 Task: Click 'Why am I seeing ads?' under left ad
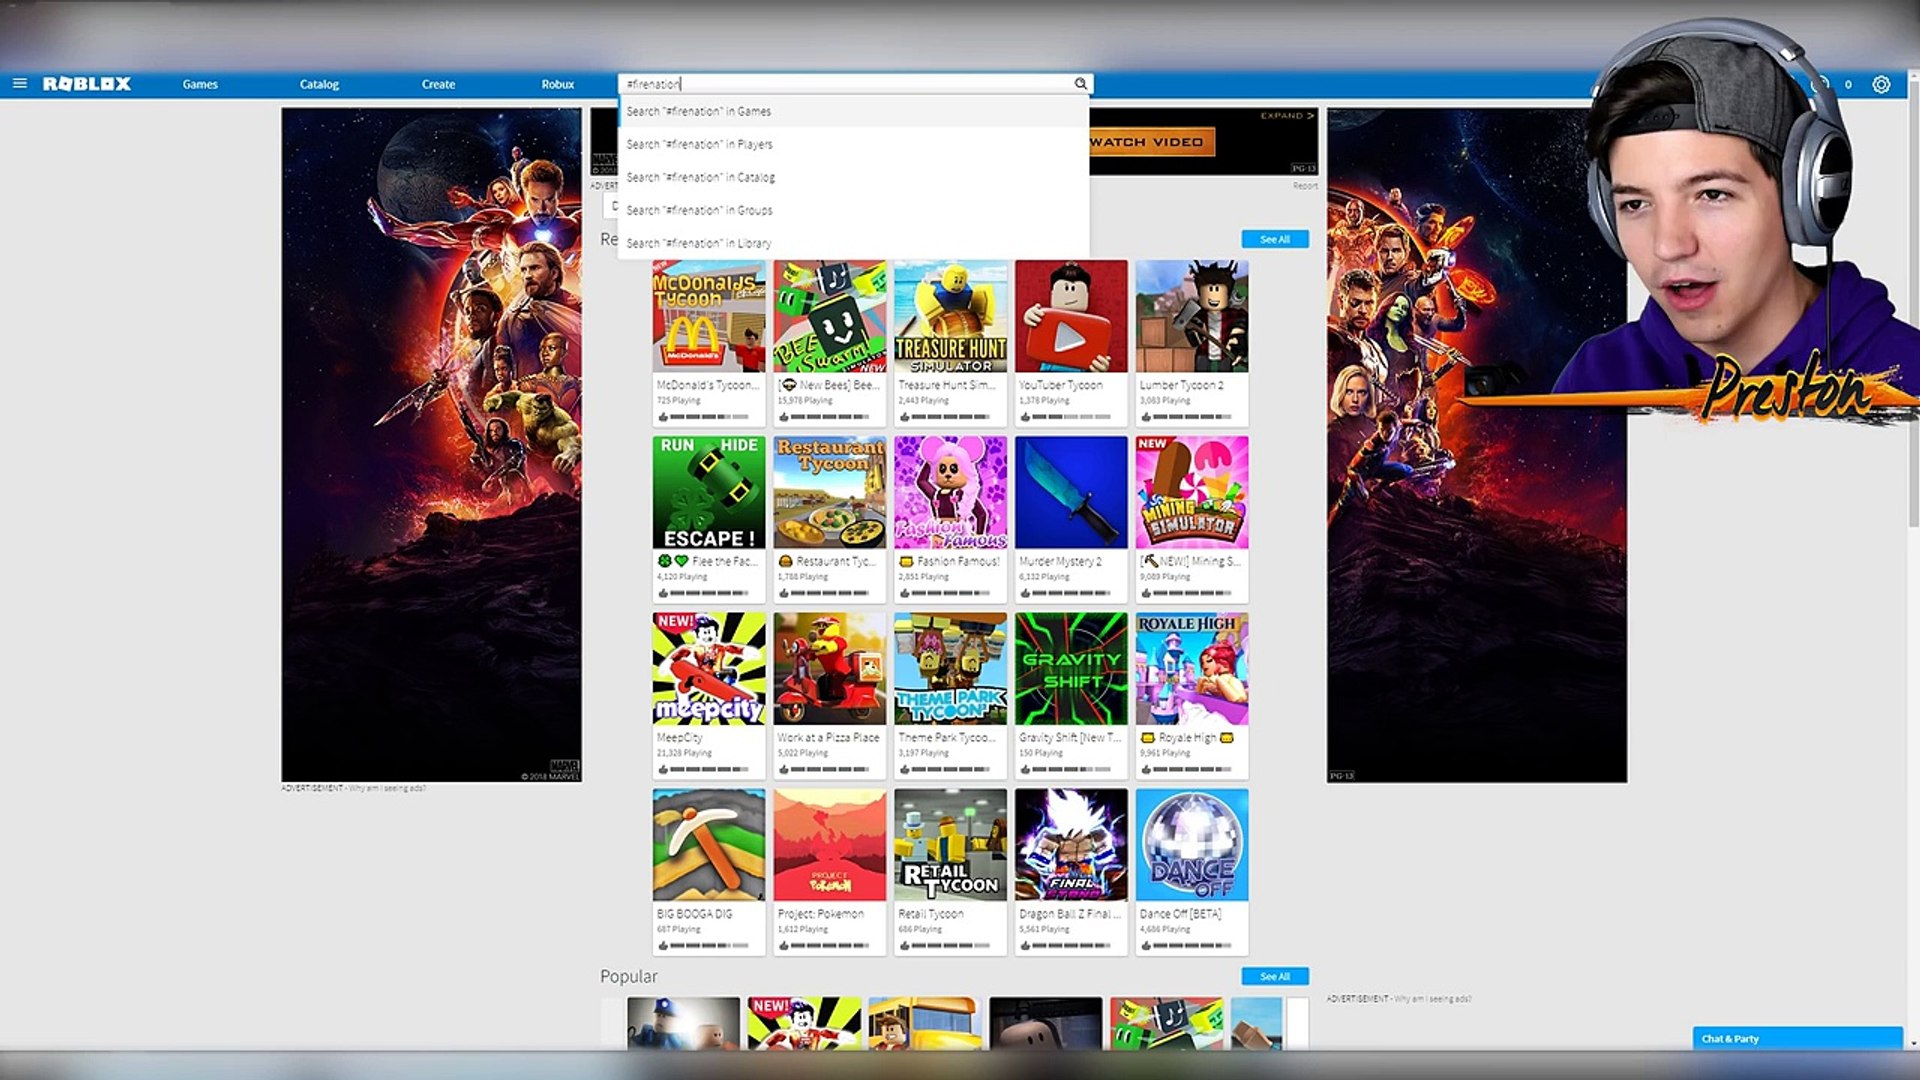[387, 788]
